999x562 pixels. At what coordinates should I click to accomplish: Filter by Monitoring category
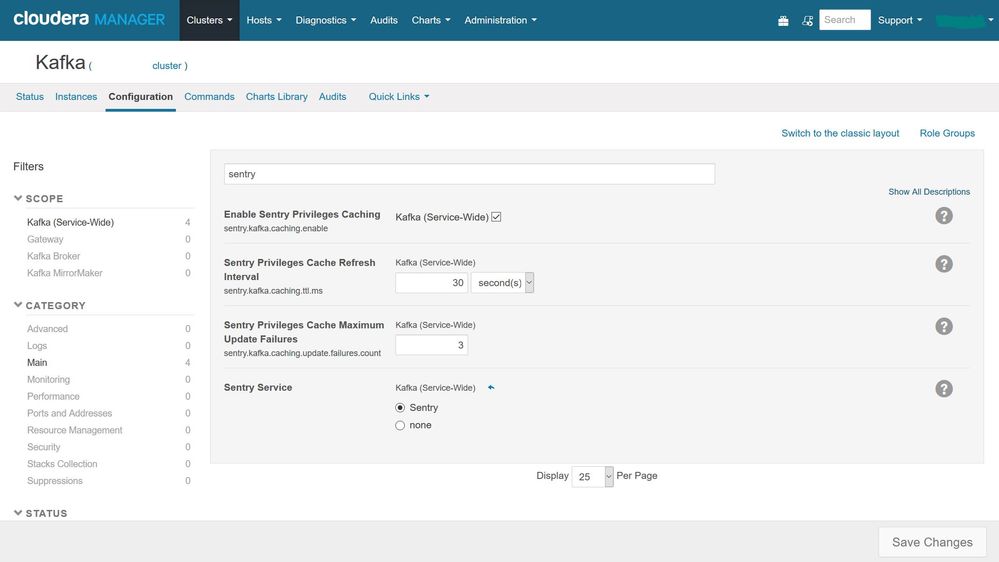tap(48, 380)
